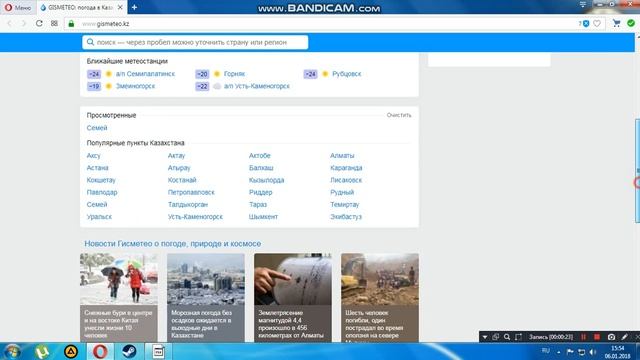
Task: Open the Opera Меню button
Action: pos(18,7)
